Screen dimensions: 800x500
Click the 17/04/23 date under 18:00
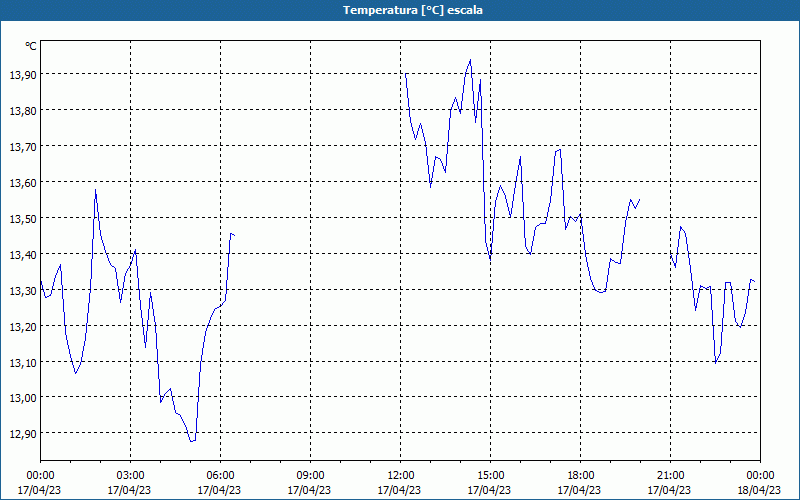point(580,490)
